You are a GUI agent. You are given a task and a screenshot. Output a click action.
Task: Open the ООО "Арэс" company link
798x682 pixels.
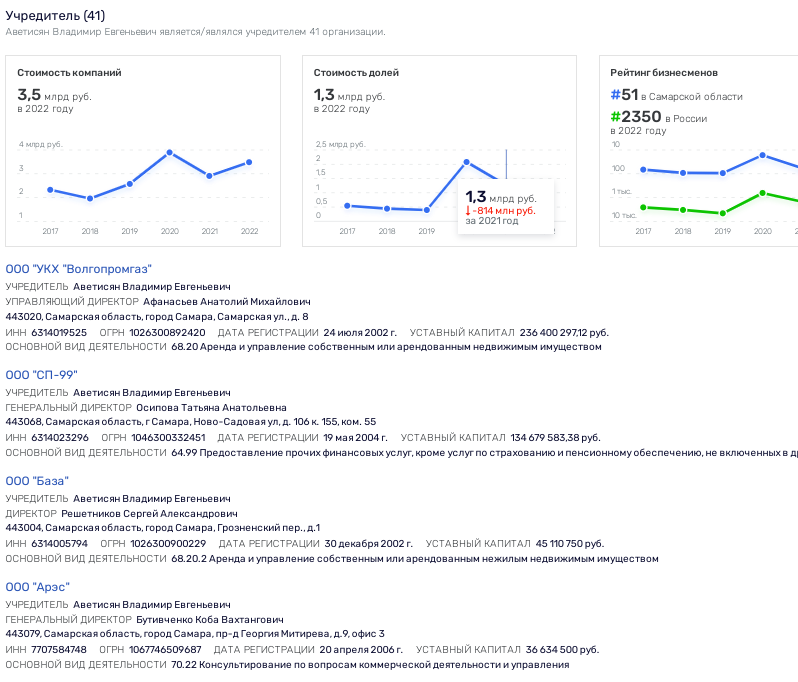pyautogui.click(x=37, y=587)
